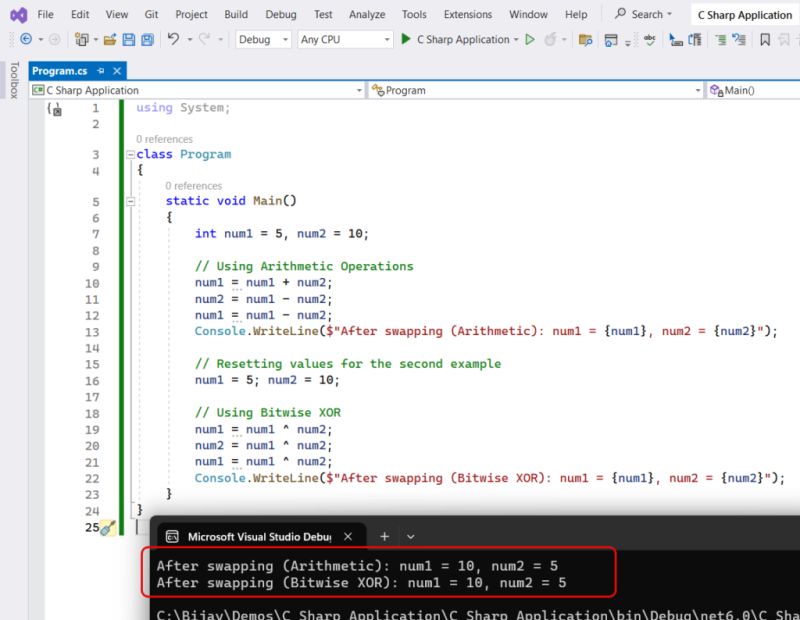
Task: Collapse the Program class code region
Action: pos(131,154)
